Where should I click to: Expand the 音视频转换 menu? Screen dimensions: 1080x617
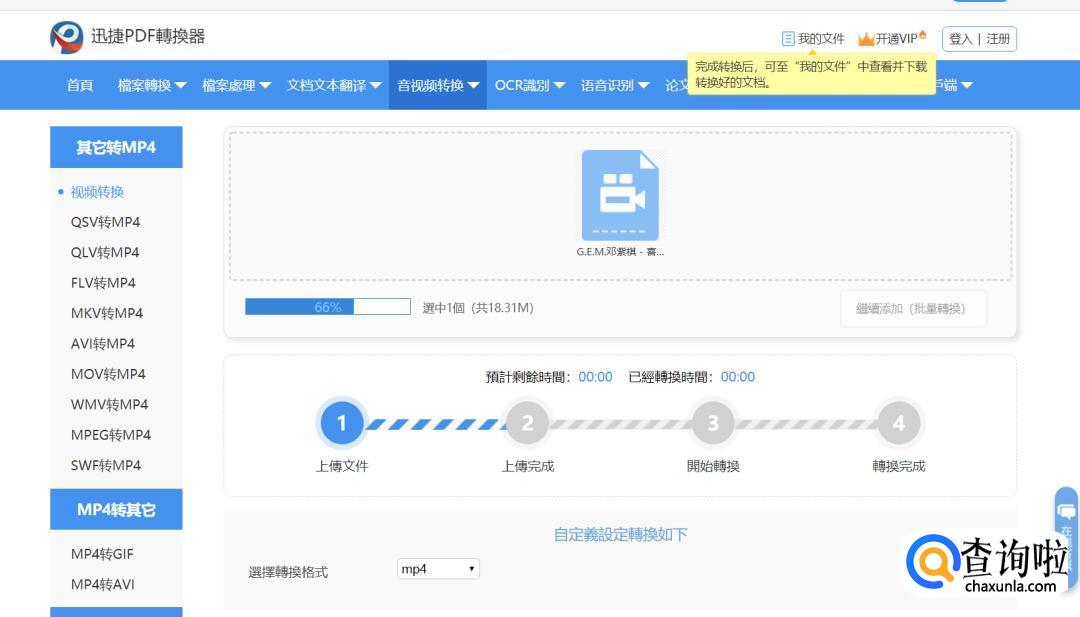pos(438,85)
